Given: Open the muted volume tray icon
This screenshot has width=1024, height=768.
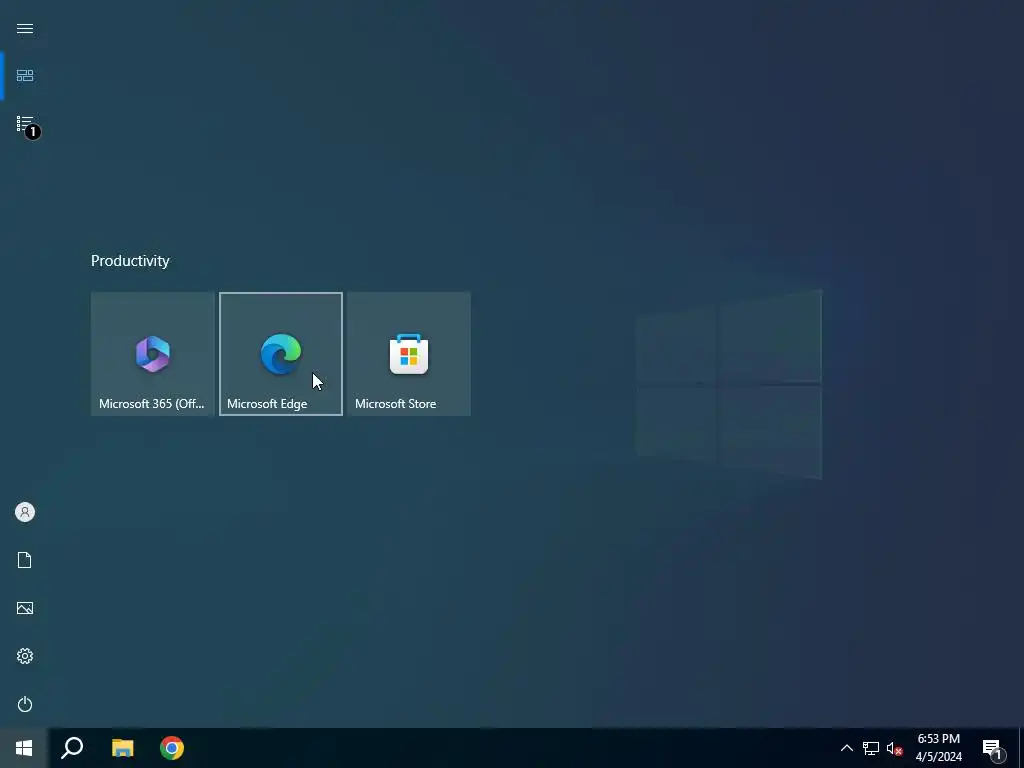Looking at the screenshot, I should (894, 748).
